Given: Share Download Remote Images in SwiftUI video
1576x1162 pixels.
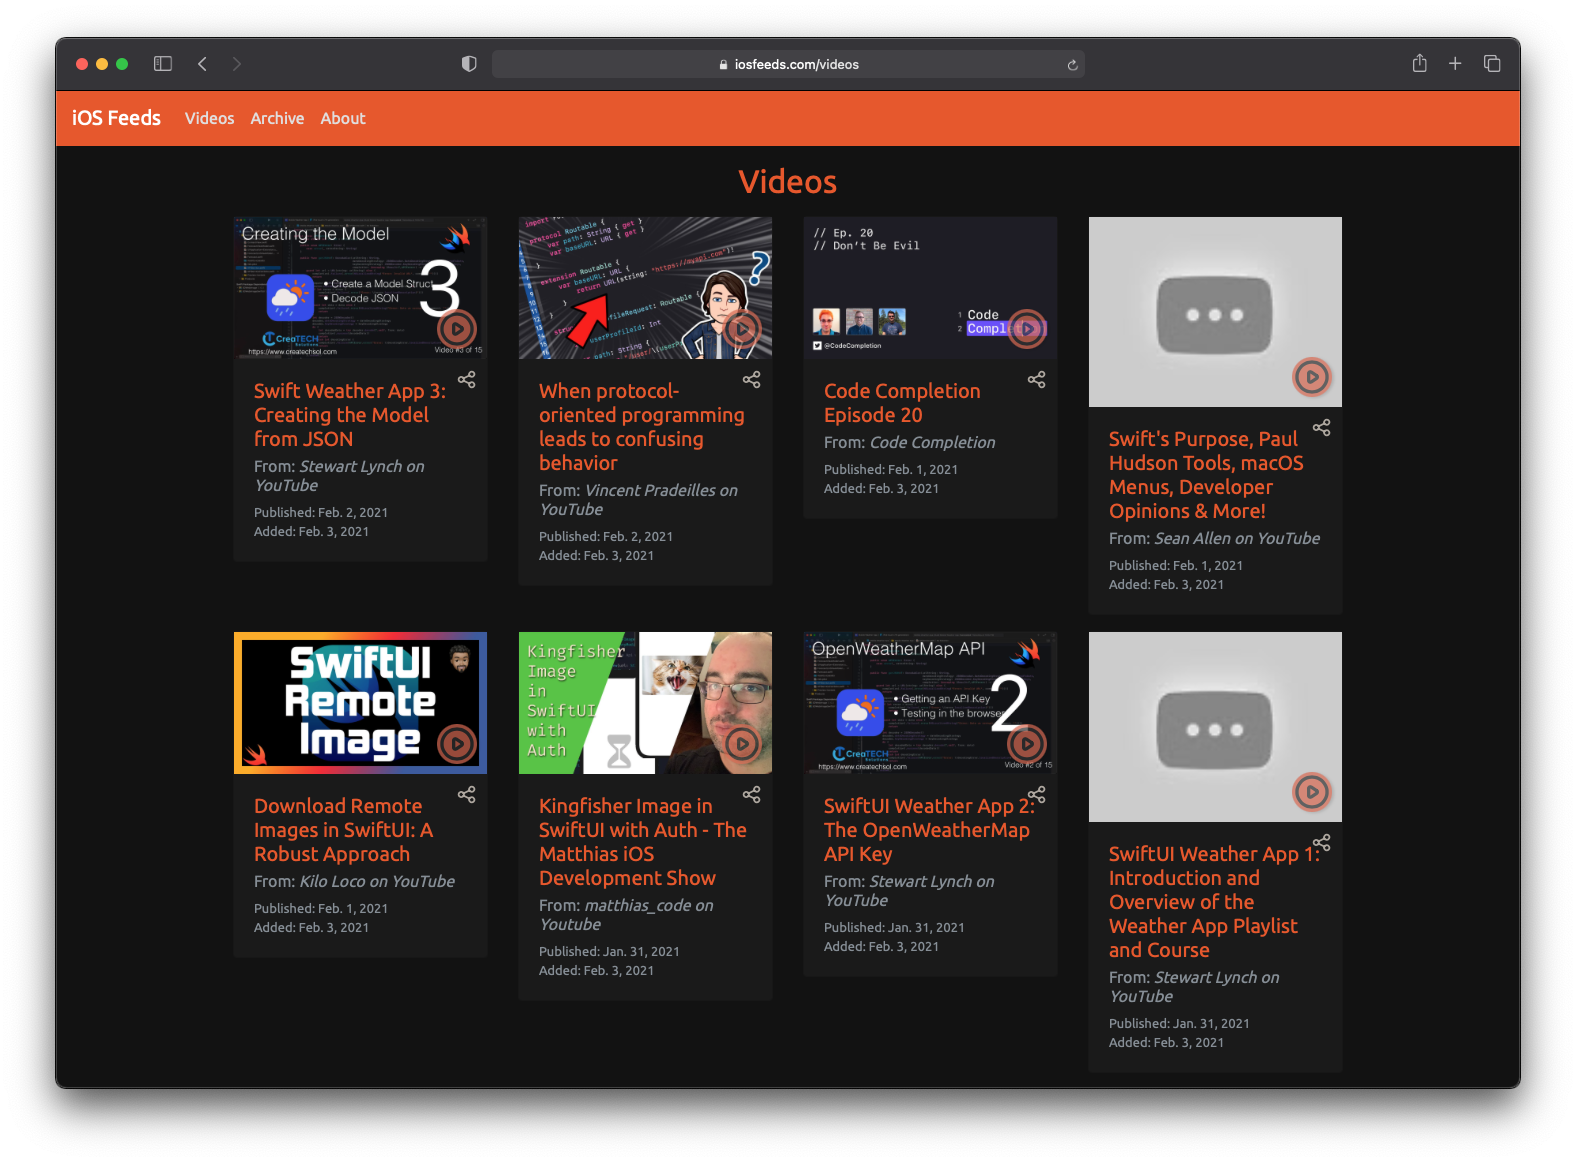Looking at the screenshot, I should [467, 795].
